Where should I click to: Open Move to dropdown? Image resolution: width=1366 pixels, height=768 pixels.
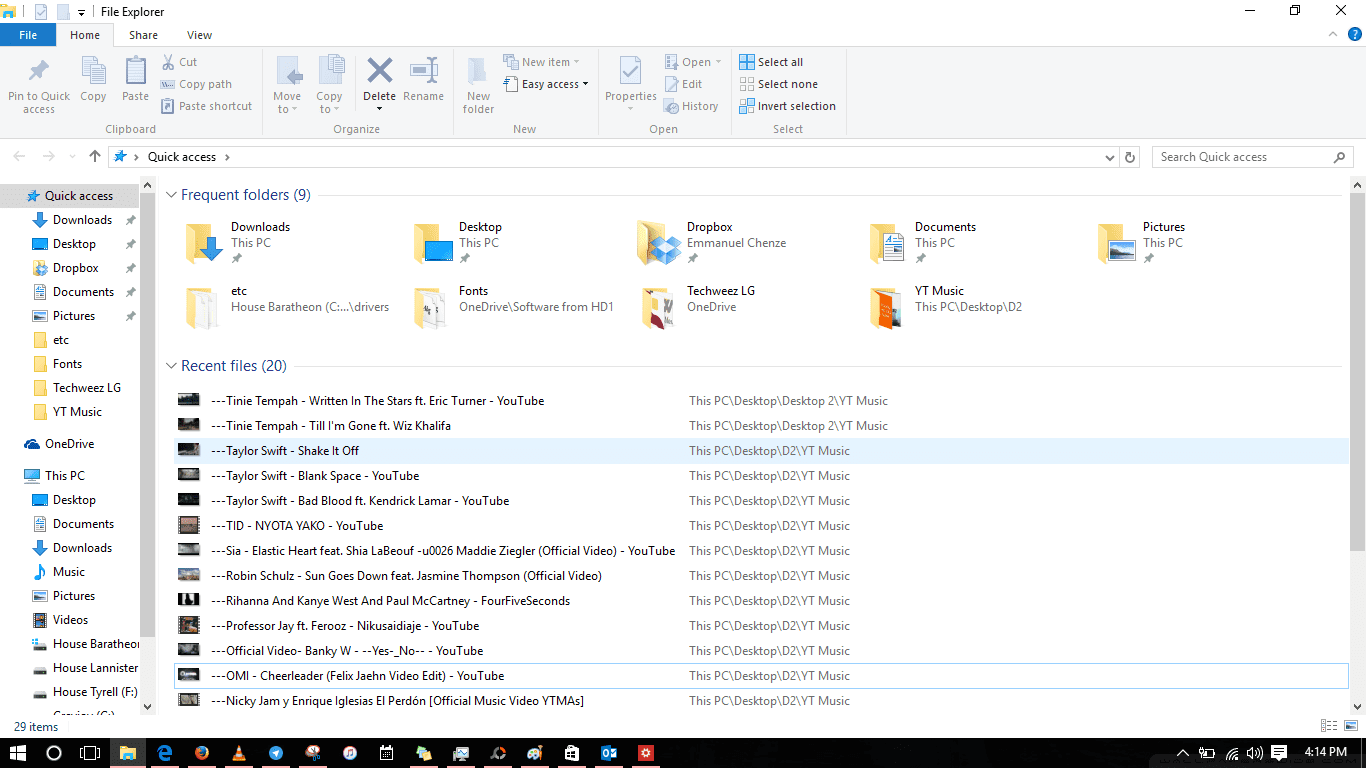click(287, 85)
